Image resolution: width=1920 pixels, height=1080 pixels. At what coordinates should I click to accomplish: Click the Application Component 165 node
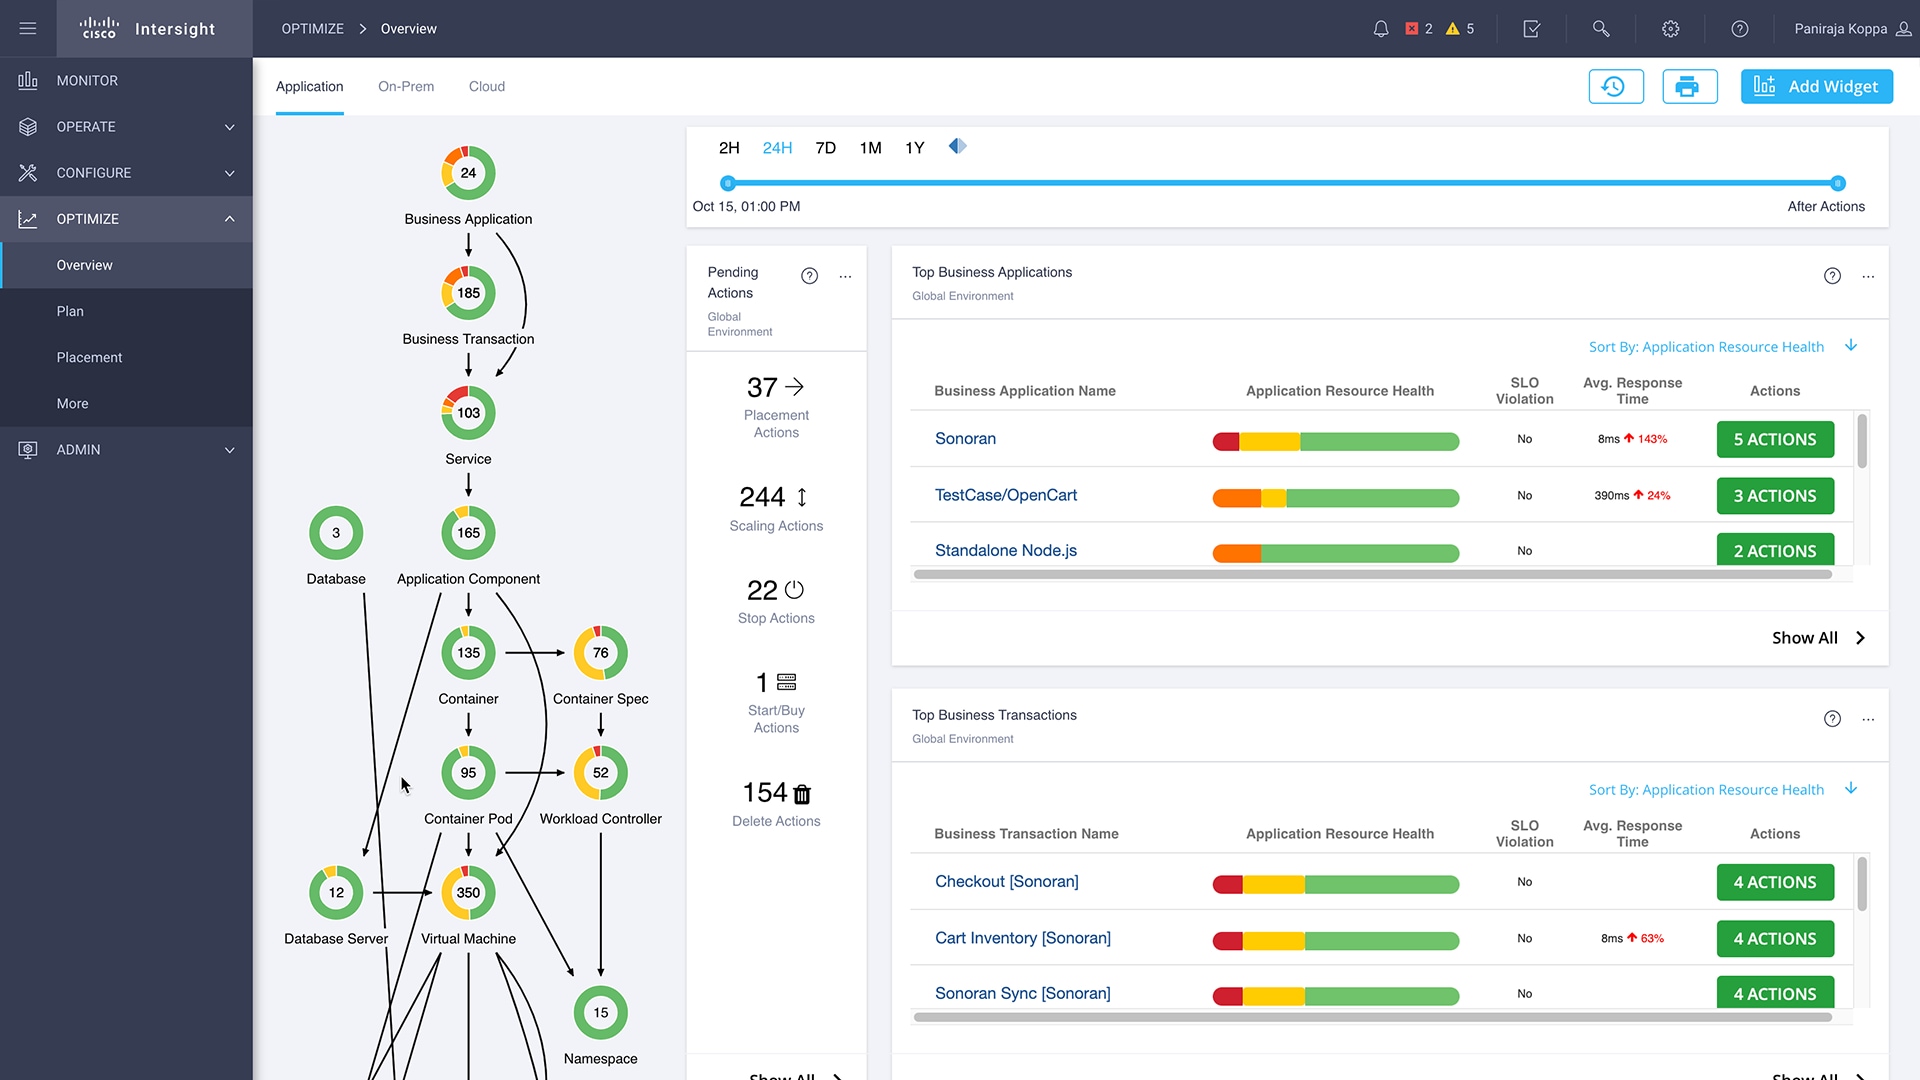point(468,533)
